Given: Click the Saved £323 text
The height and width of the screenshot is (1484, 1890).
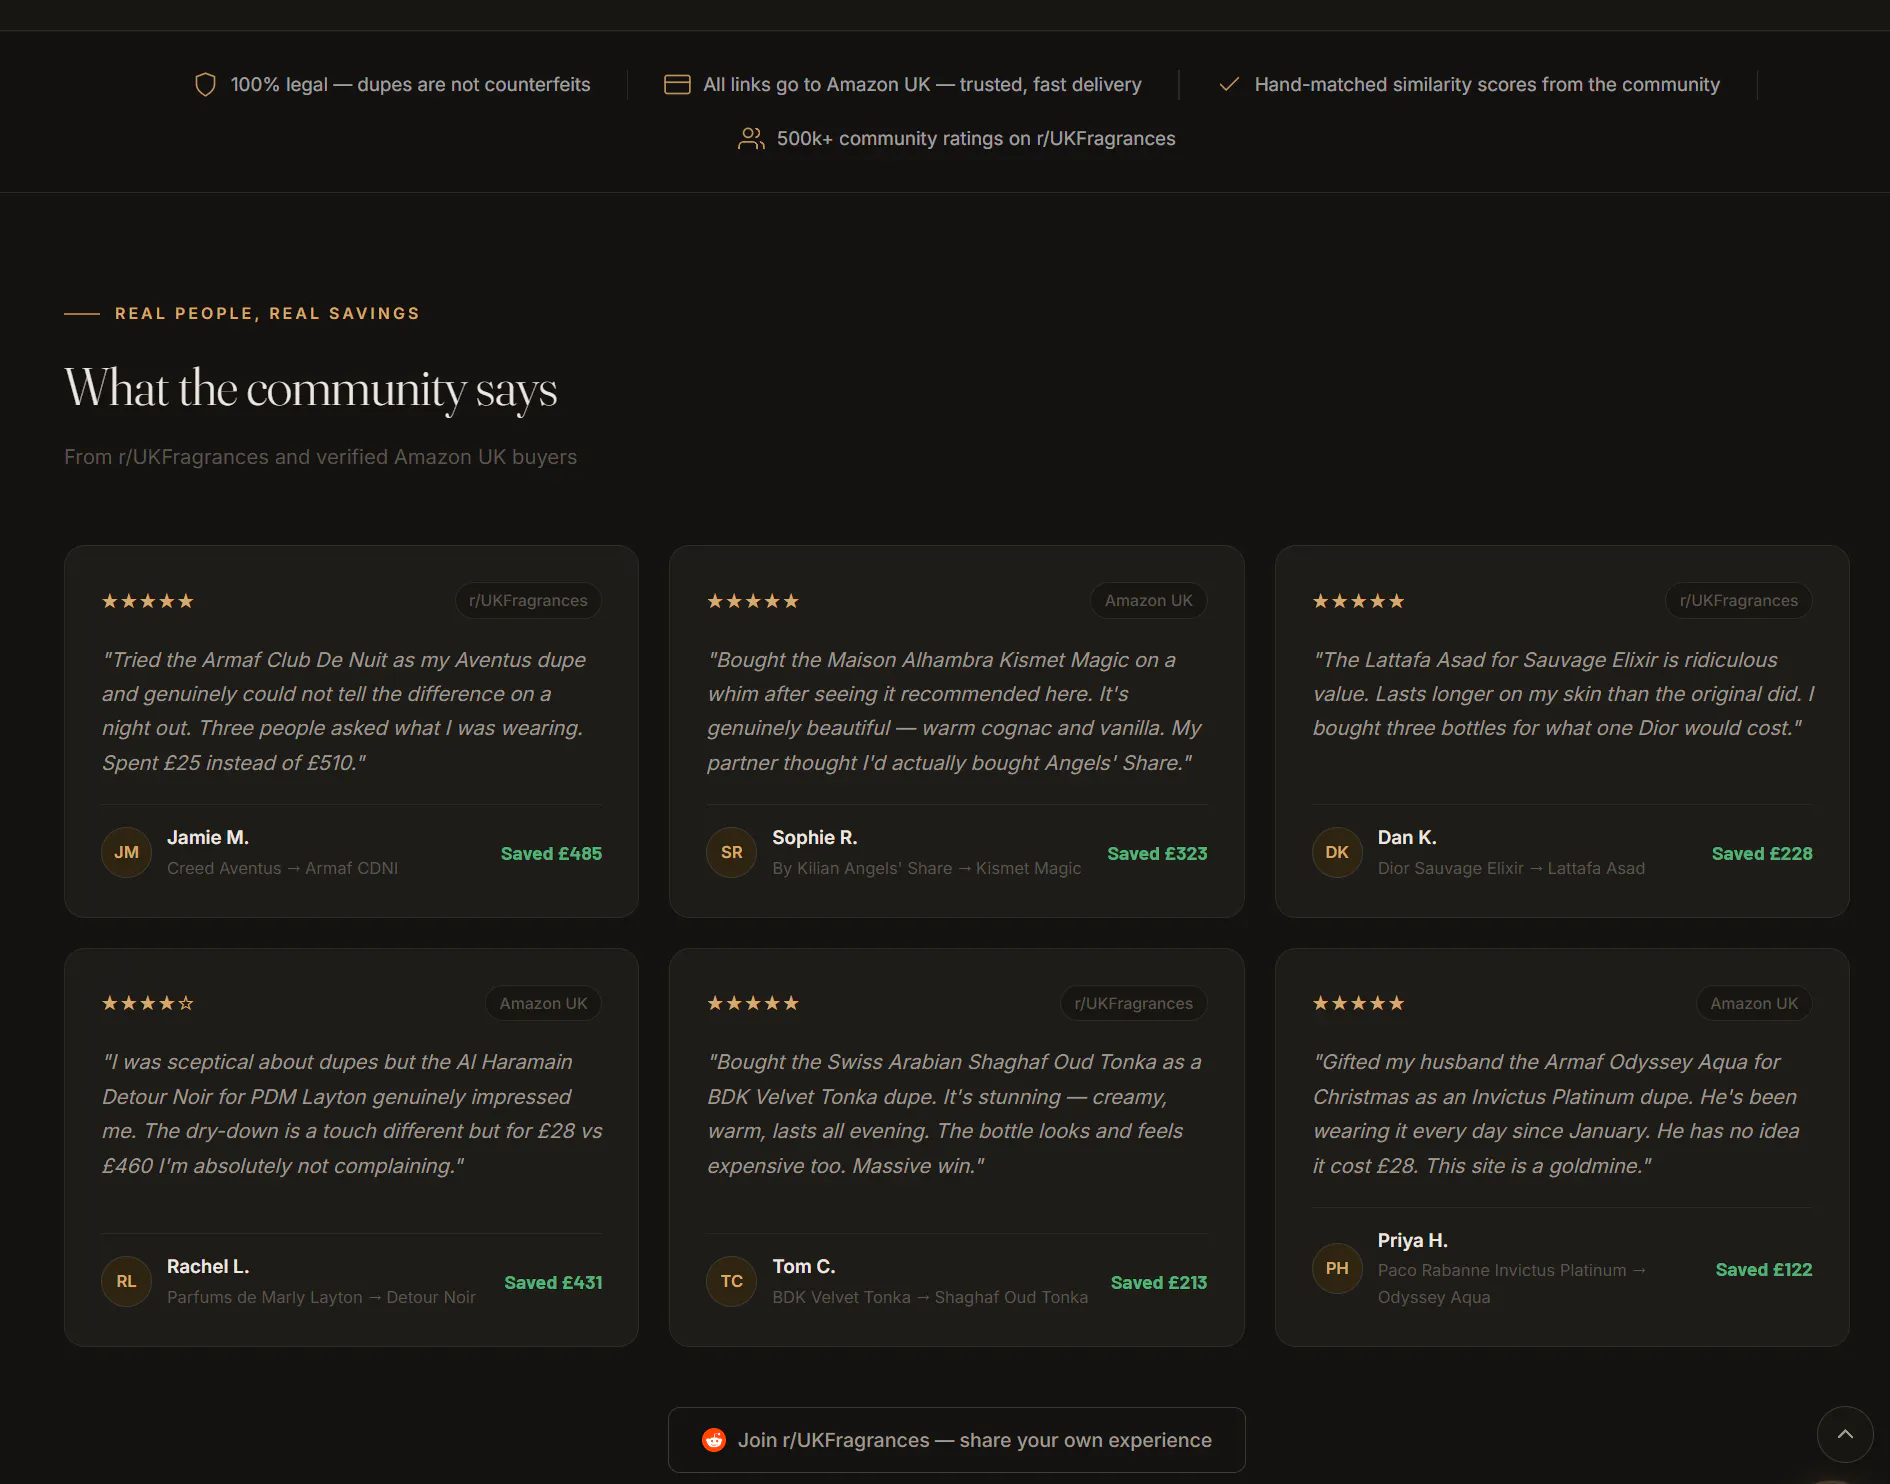Looking at the screenshot, I should click(x=1157, y=854).
